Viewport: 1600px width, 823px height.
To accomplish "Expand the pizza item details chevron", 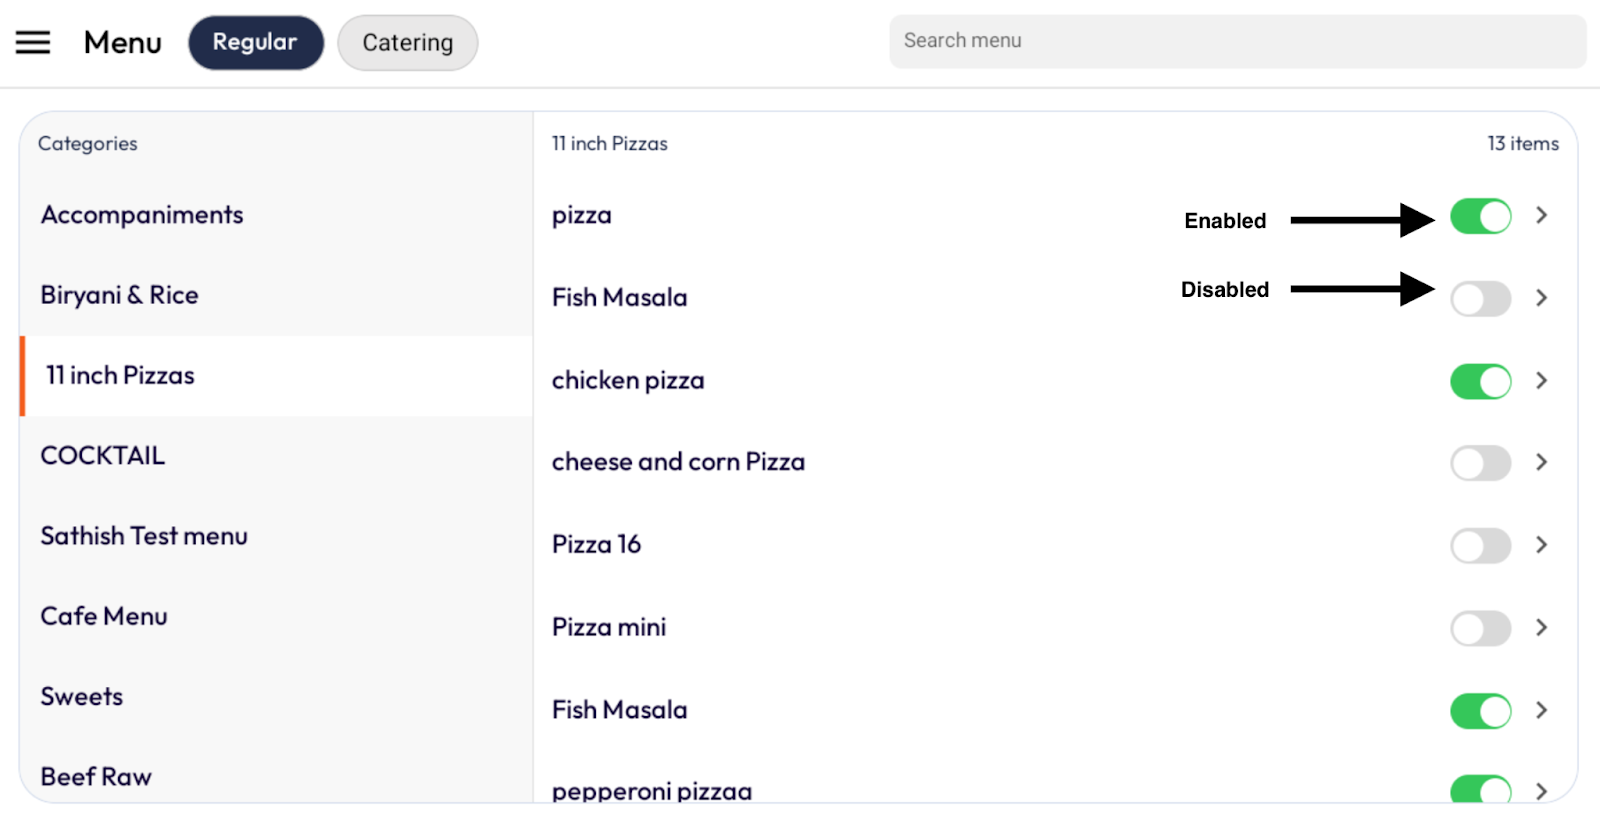I will pos(1541,215).
